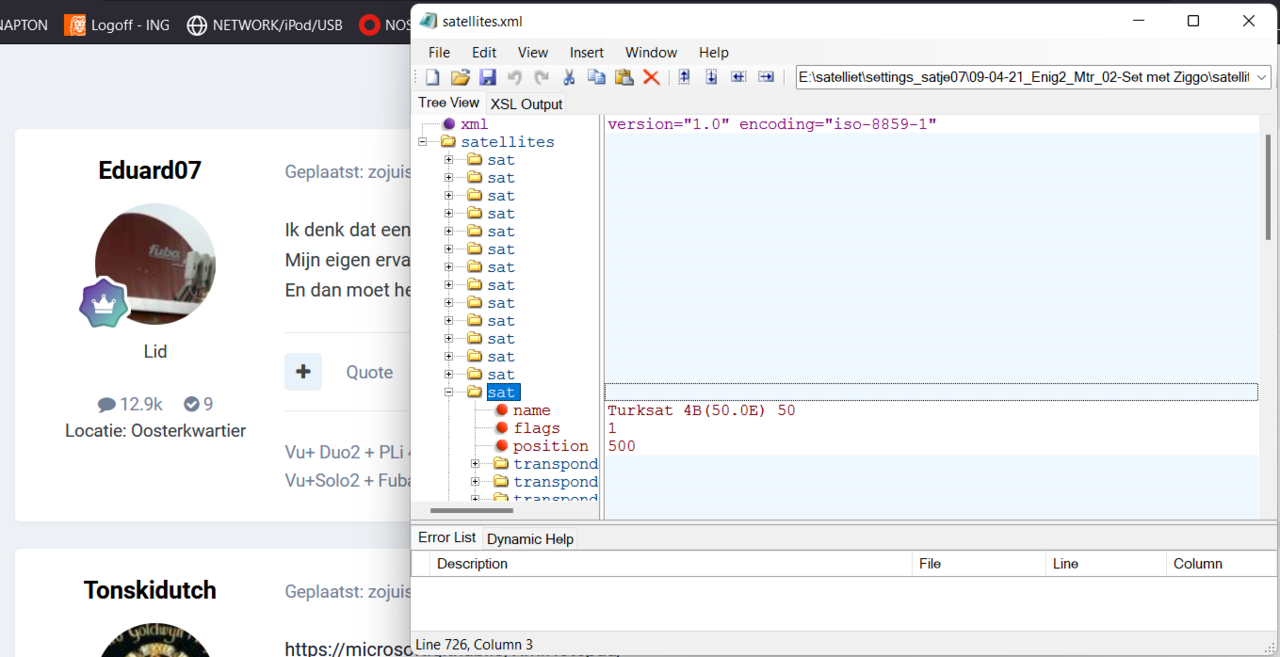Select the position attribute of the sat node
Image resolution: width=1280 pixels, height=657 pixels.
(551, 446)
